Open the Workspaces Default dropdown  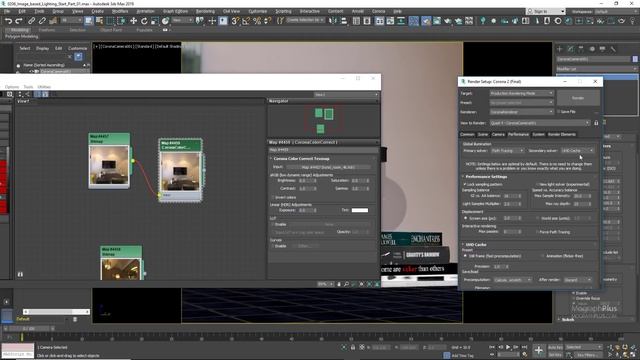point(616,12)
